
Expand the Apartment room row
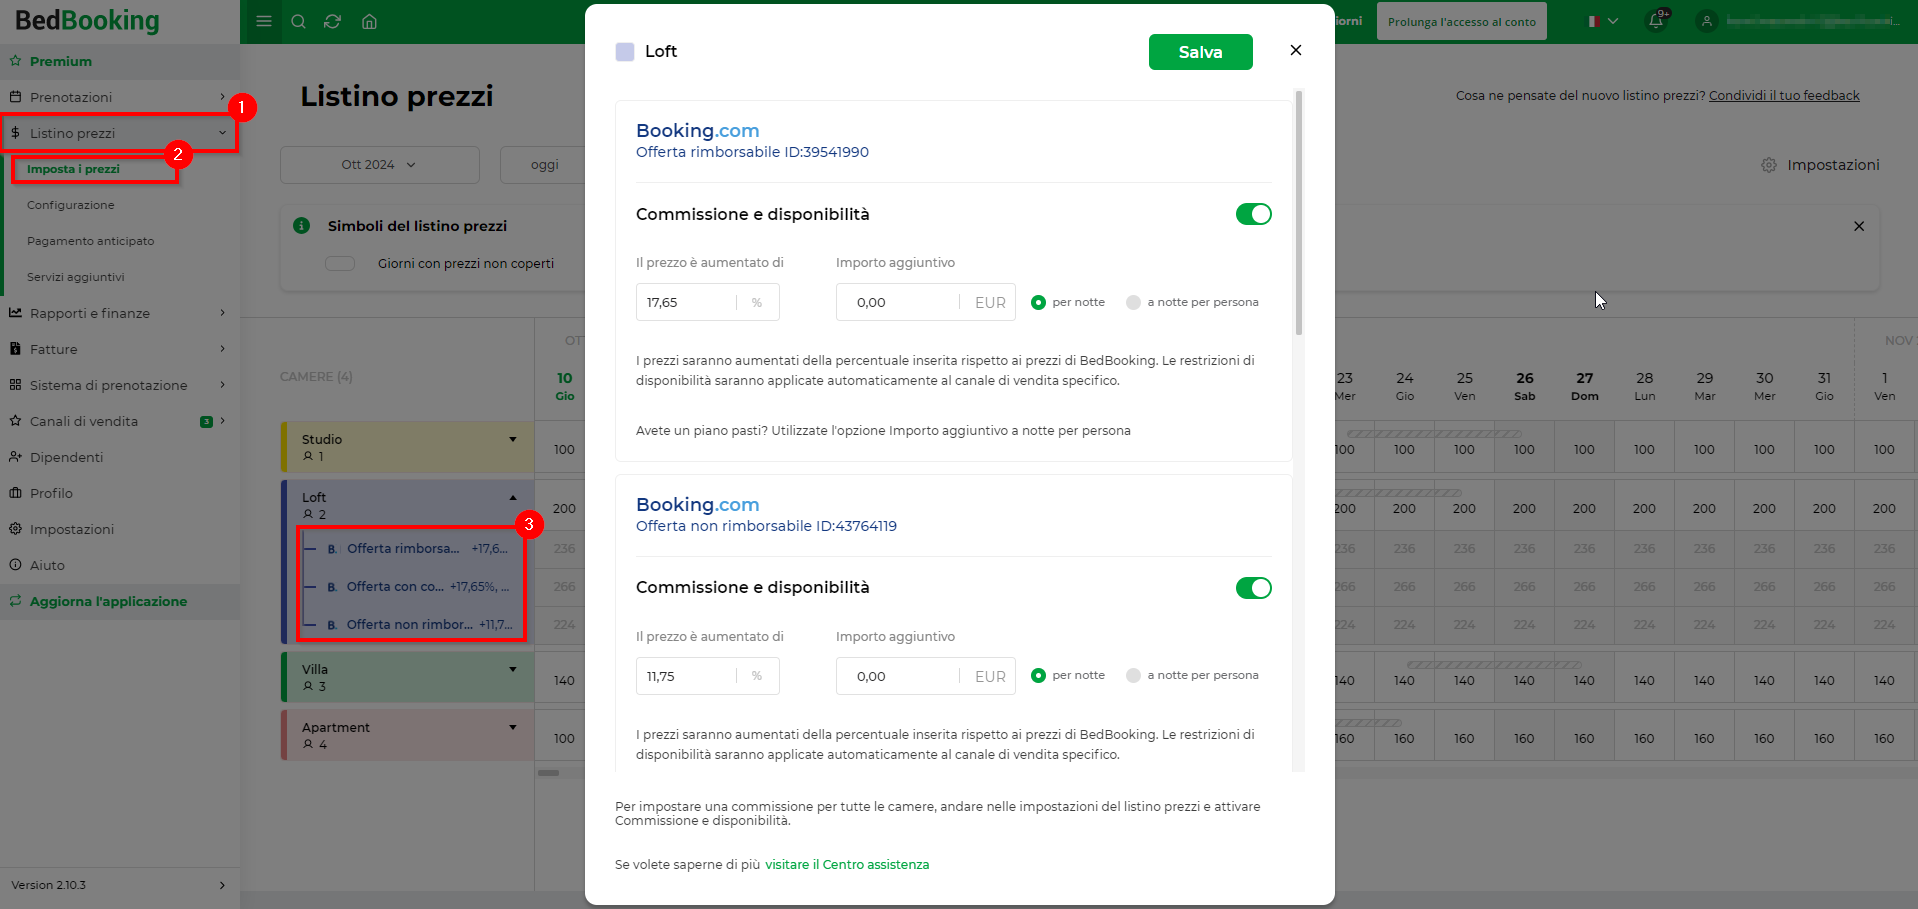tap(513, 727)
